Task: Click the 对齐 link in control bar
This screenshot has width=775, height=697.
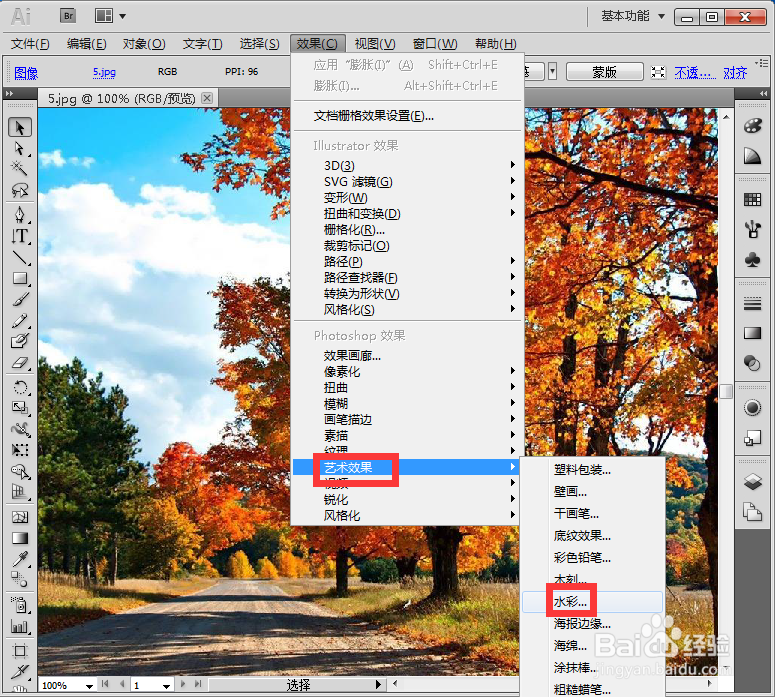Action: click(x=735, y=73)
